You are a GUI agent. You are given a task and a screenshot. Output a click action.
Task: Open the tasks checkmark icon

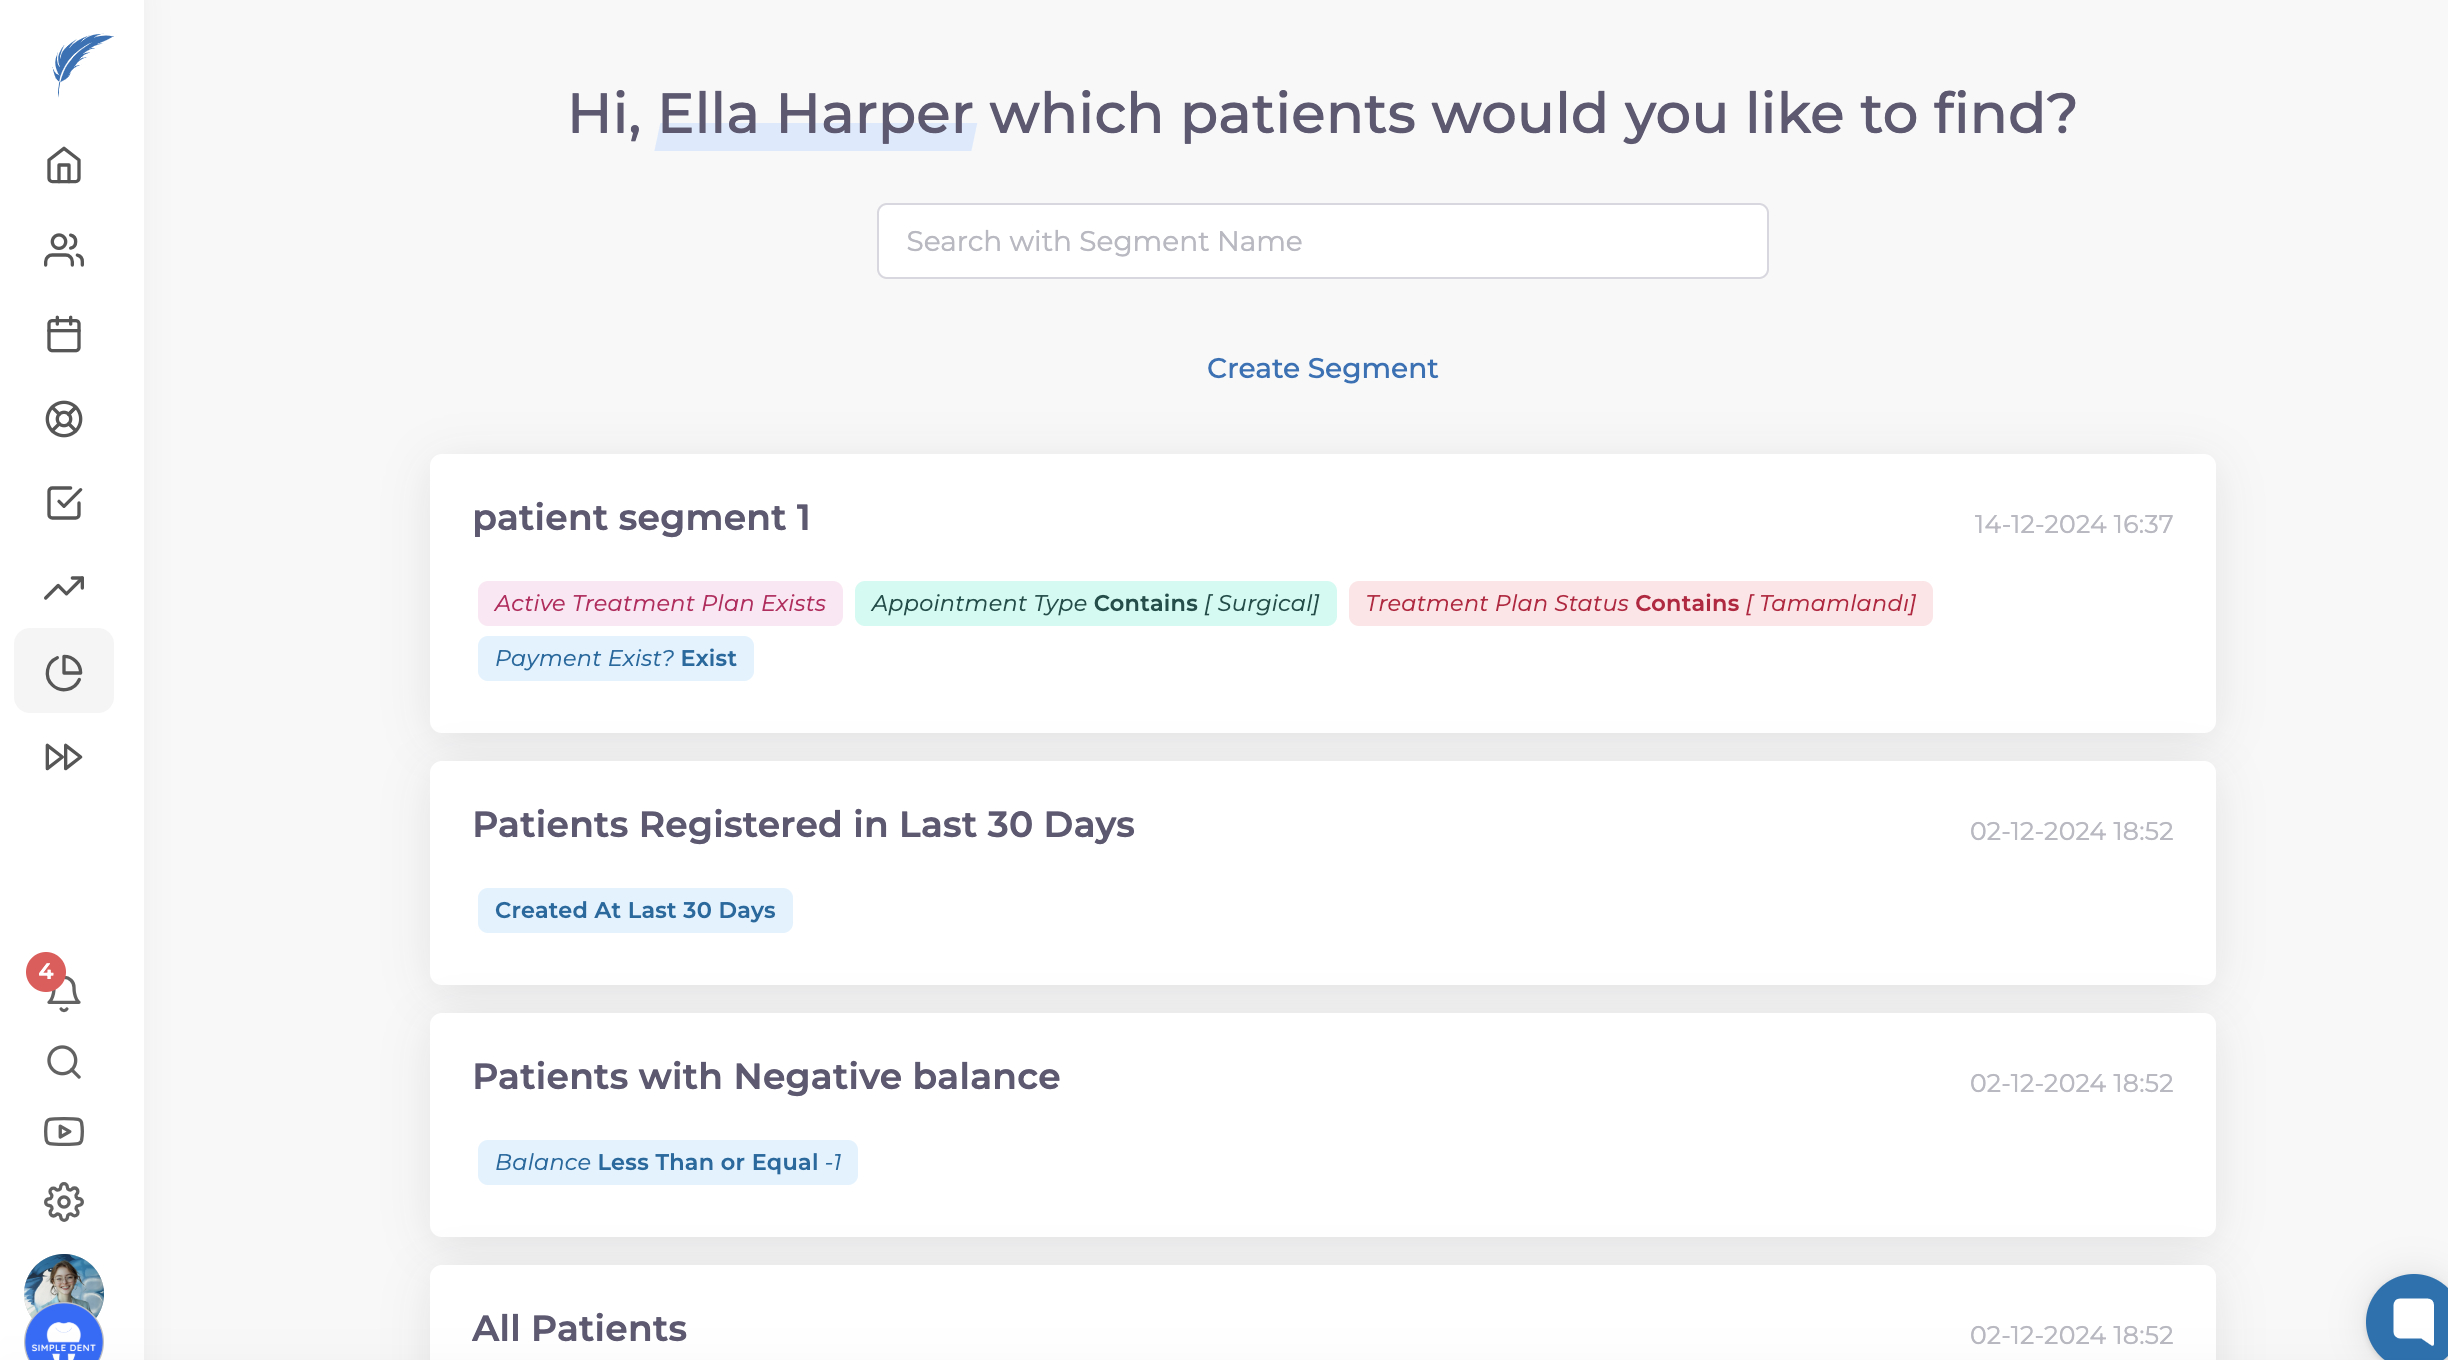[x=64, y=503]
